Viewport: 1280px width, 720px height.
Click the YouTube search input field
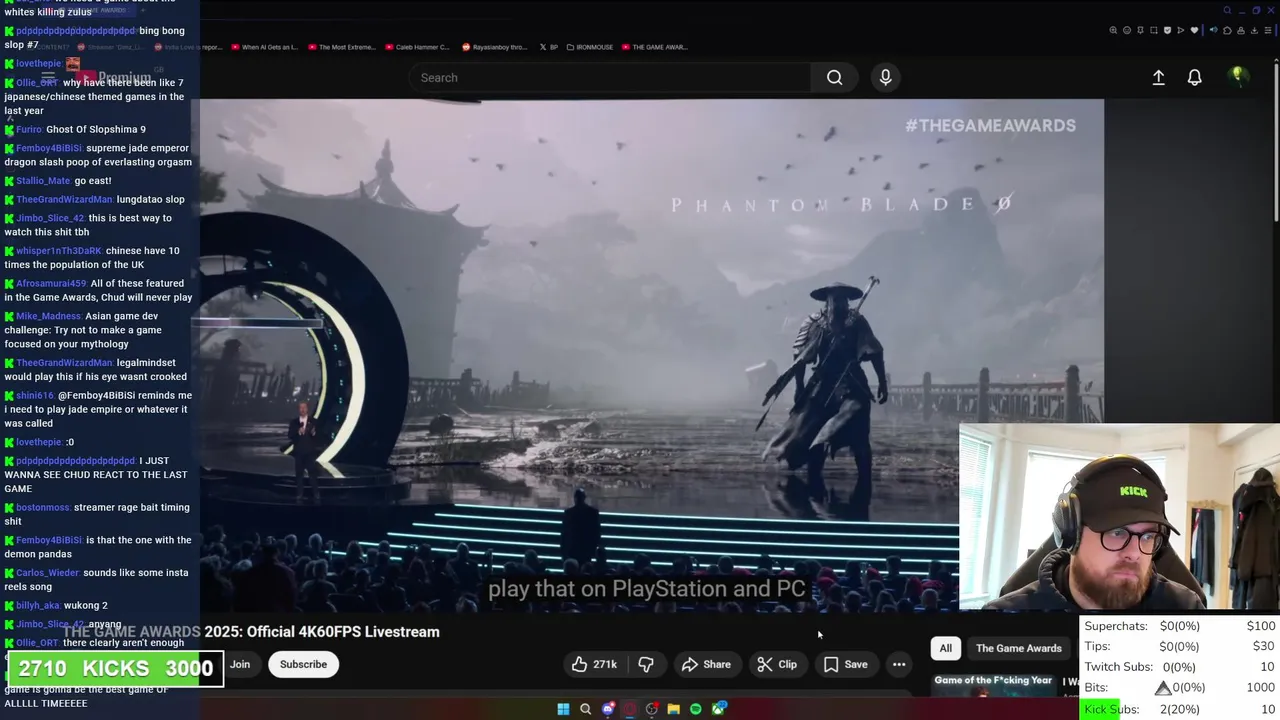point(610,77)
